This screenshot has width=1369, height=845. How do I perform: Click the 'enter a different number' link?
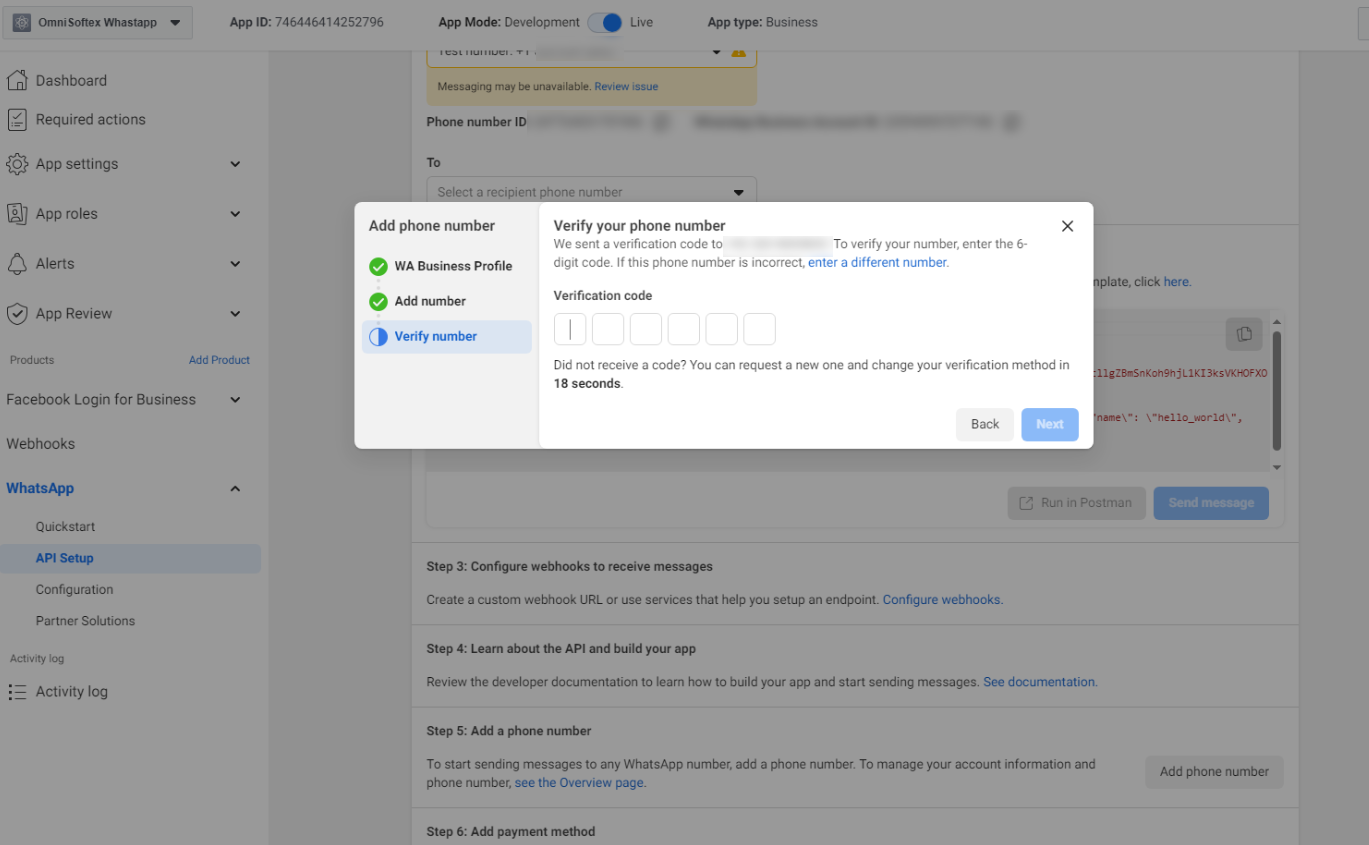click(x=877, y=263)
